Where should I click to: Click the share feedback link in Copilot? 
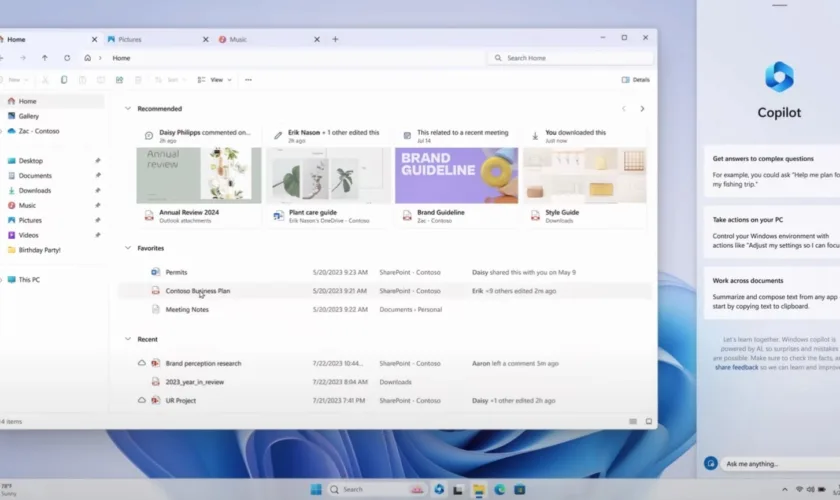click(x=736, y=368)
